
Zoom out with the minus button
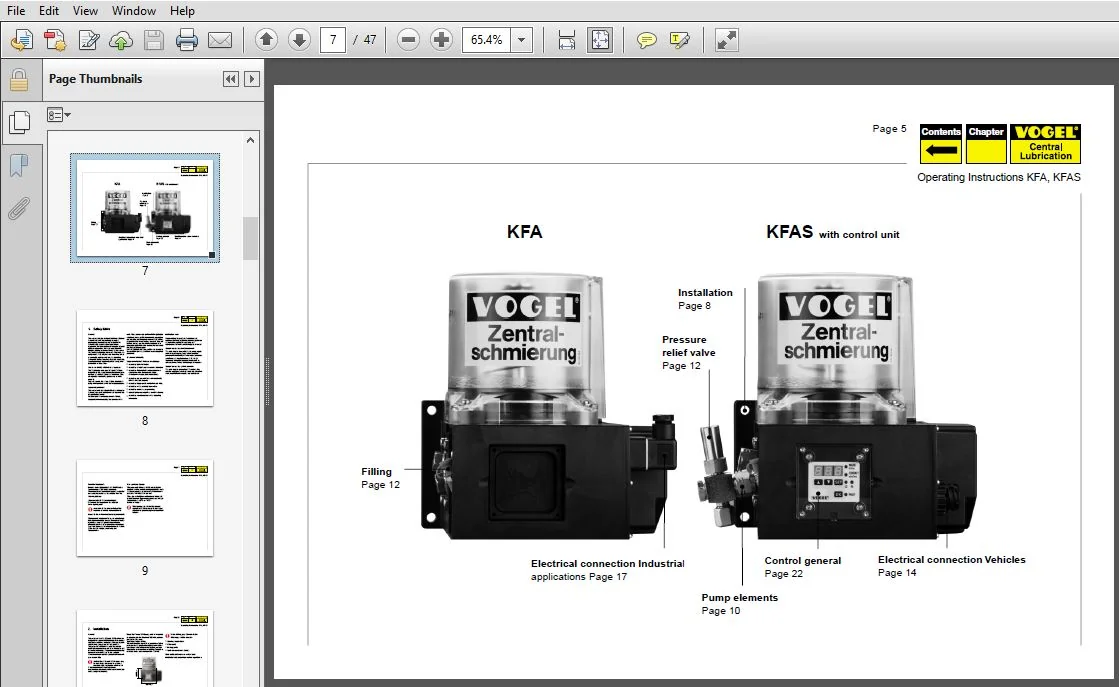click(408, 40)
